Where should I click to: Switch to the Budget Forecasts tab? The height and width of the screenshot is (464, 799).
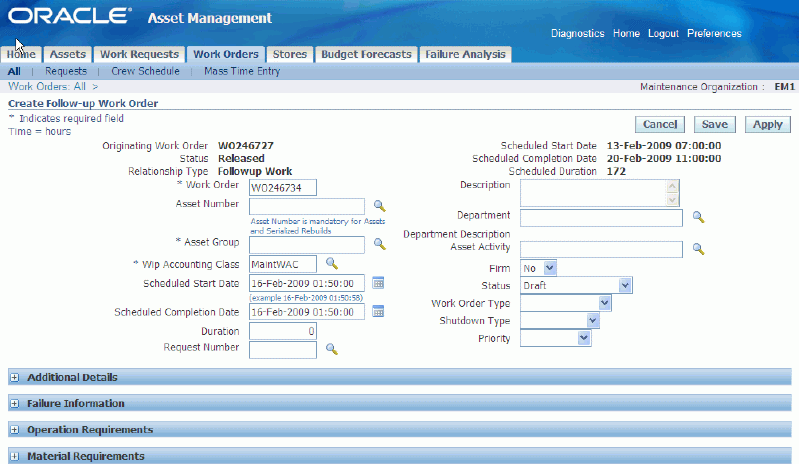(x=366, y=54)
